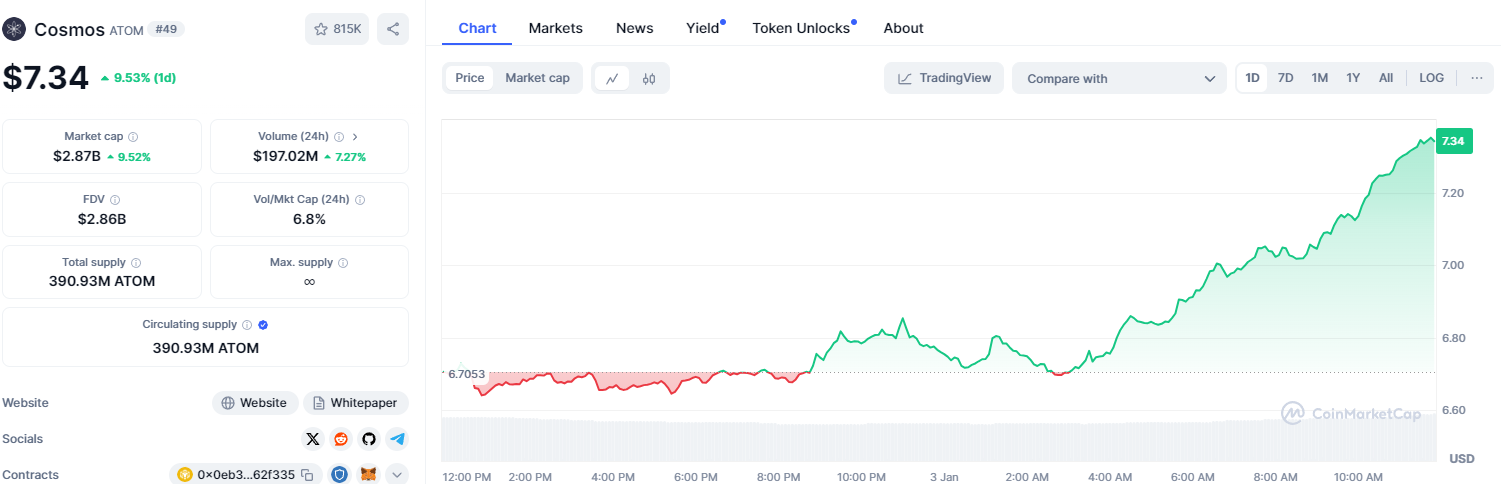
Task: Open the Whitepaper link button
Action: coord(356,403)
